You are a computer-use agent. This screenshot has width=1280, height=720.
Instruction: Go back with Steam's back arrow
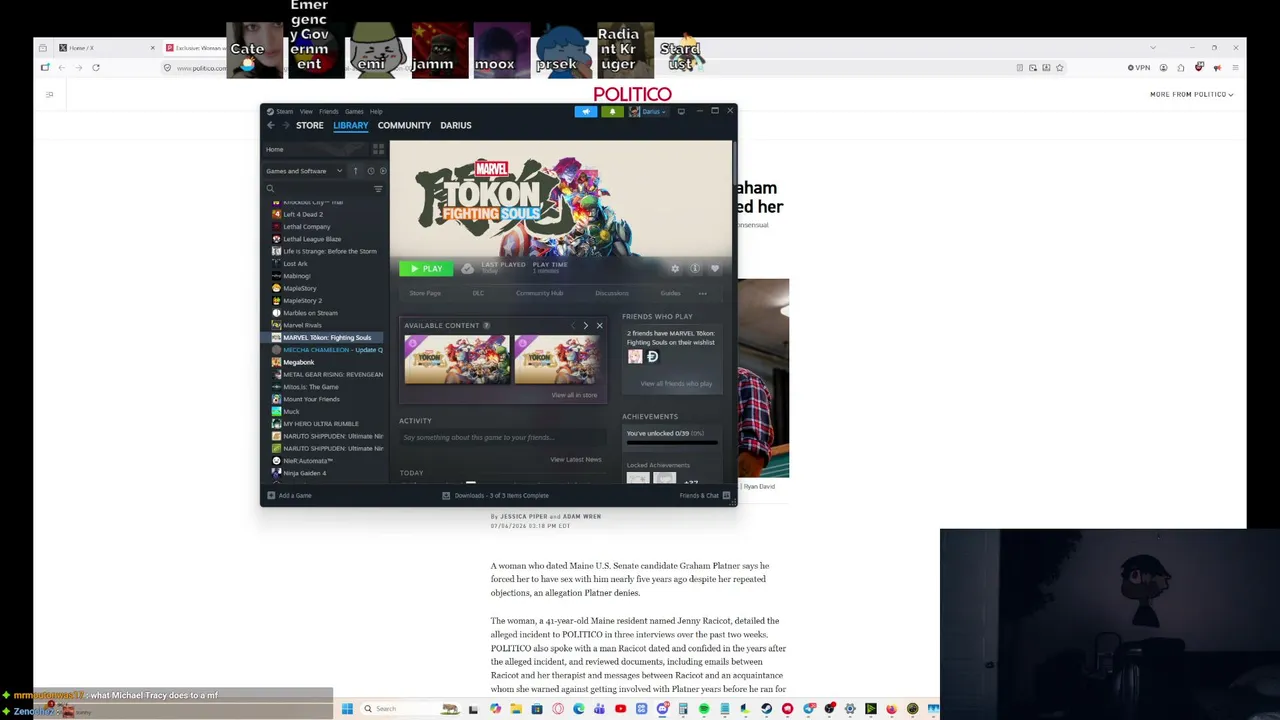click(271, 125)
